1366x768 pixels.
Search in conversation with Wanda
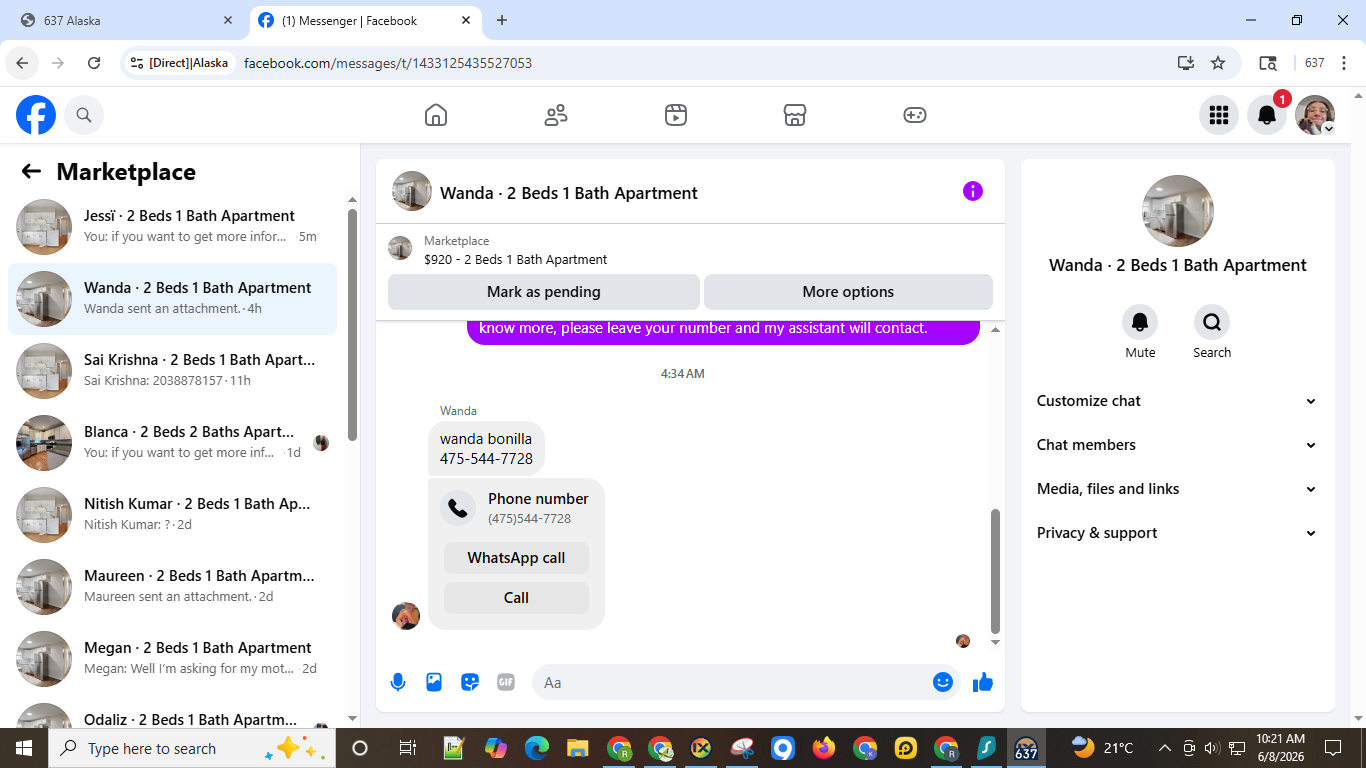1212,322
